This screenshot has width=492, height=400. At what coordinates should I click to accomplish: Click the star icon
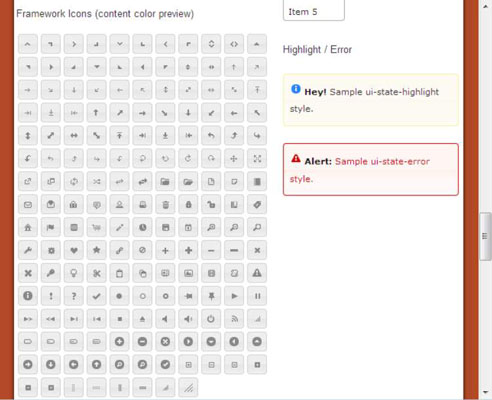click(97, 250)
